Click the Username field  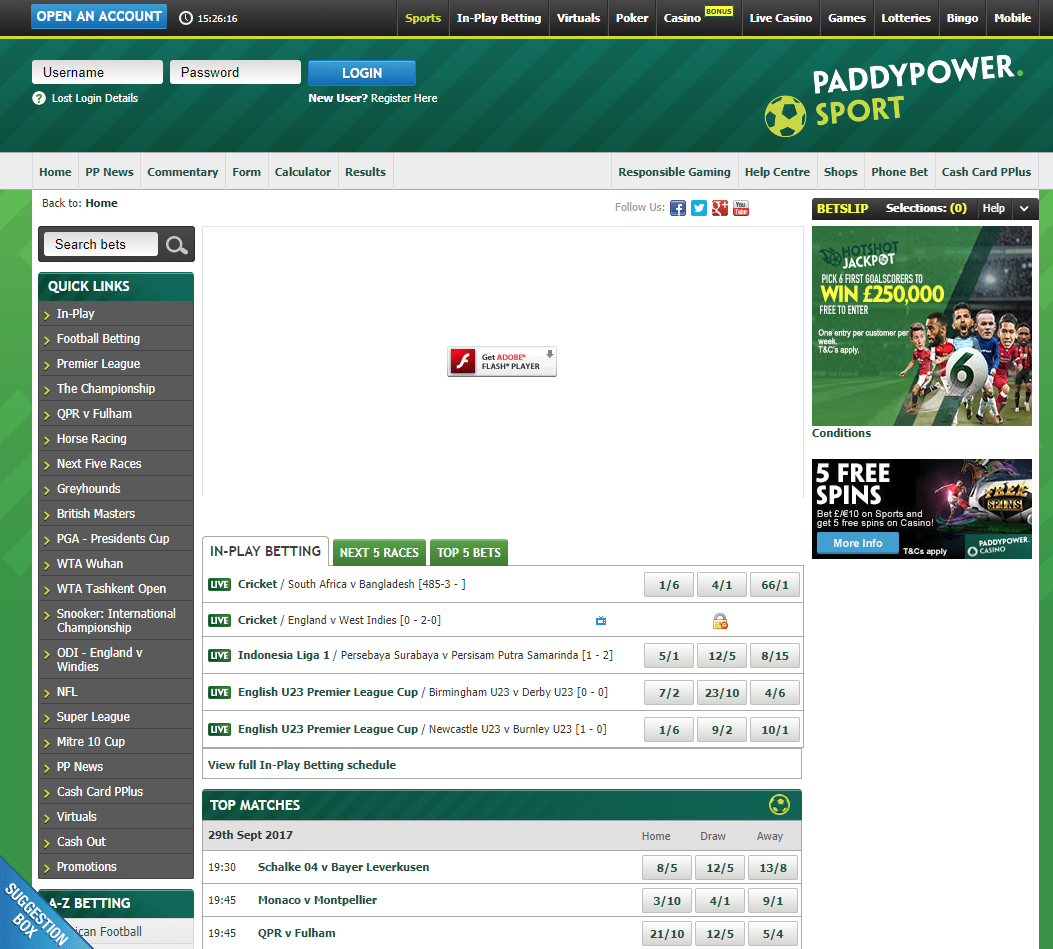point(97,72)
